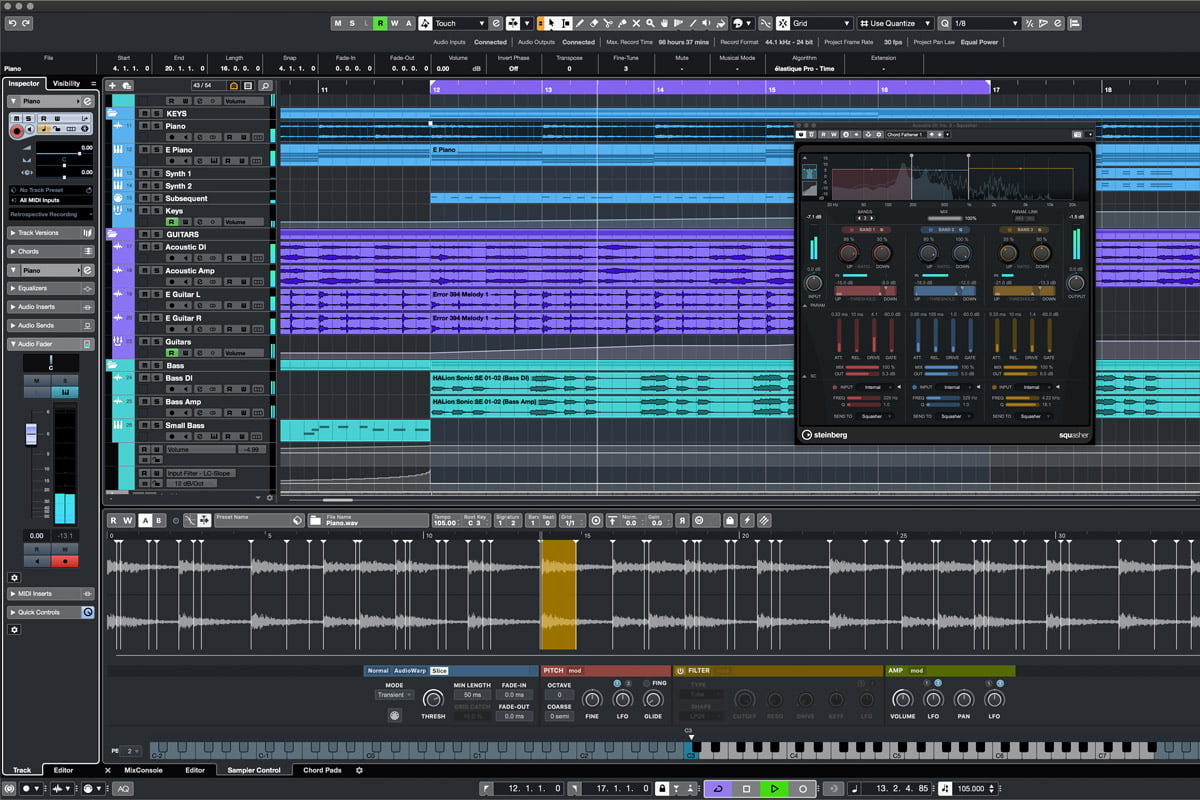
Task: Select the Range Selection tool
Action: click(x=566, y=23)
